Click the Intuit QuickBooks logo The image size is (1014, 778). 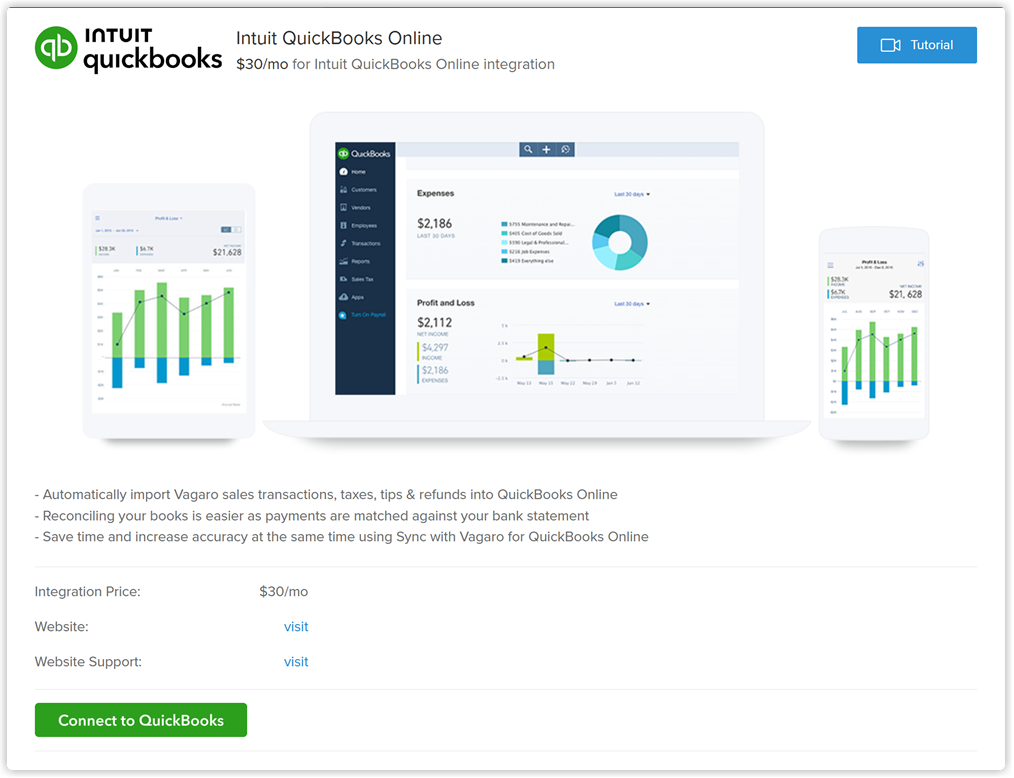tap(128, 49)
